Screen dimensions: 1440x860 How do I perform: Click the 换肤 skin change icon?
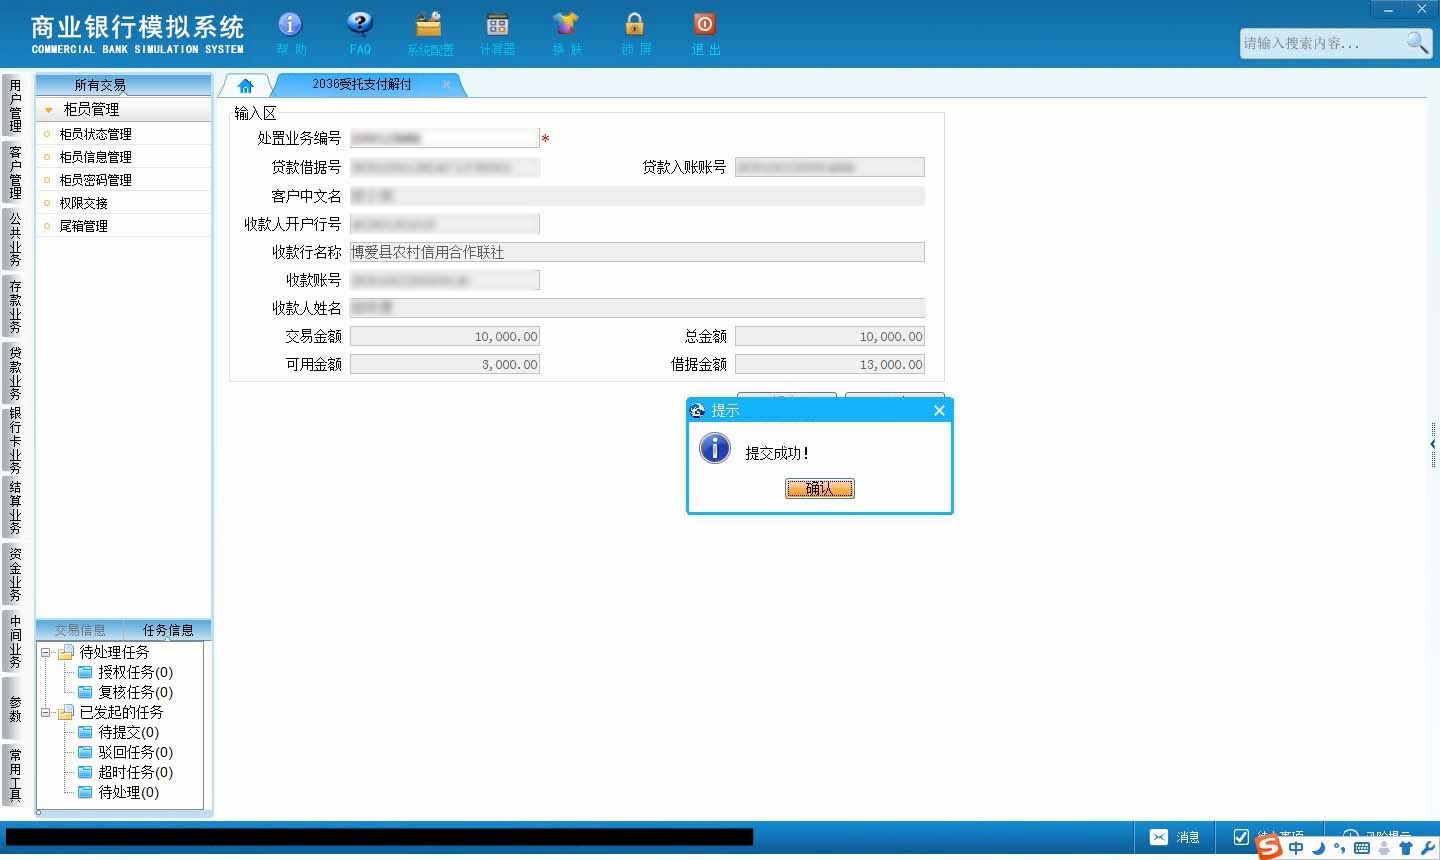coord(566,25)
